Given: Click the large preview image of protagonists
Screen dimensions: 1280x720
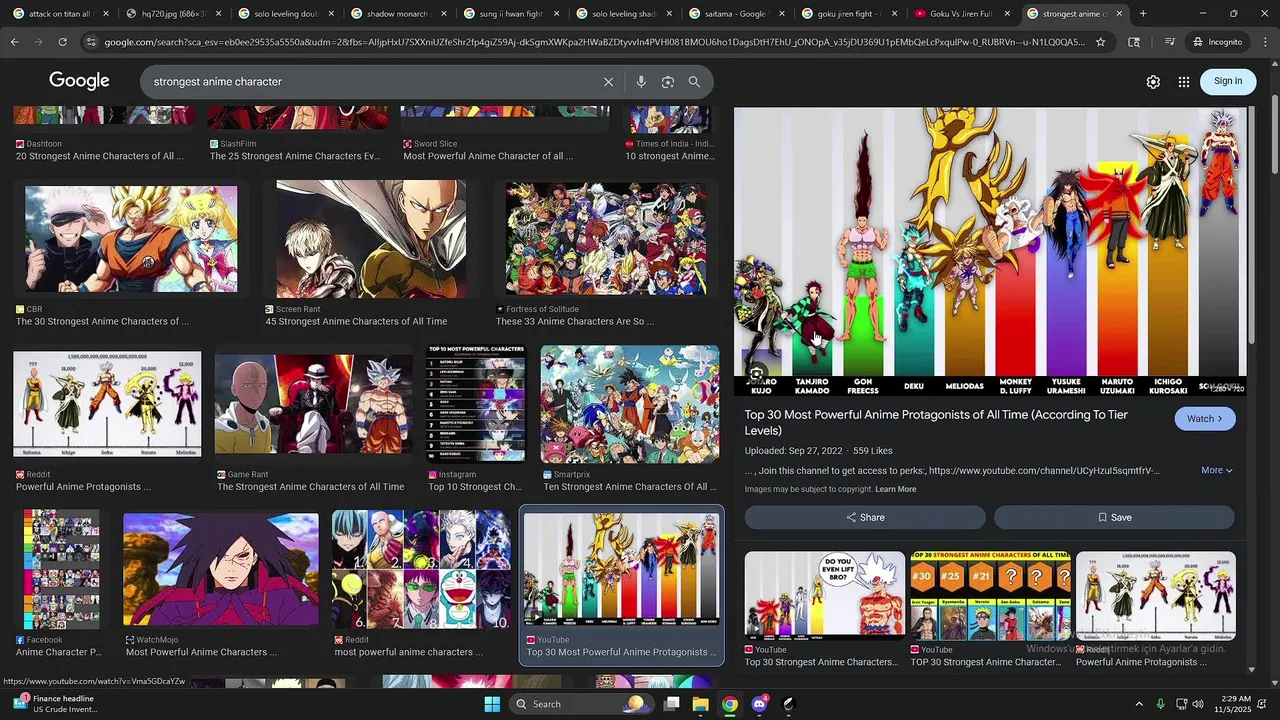Looking at the screenshot, I should [990, 251].
